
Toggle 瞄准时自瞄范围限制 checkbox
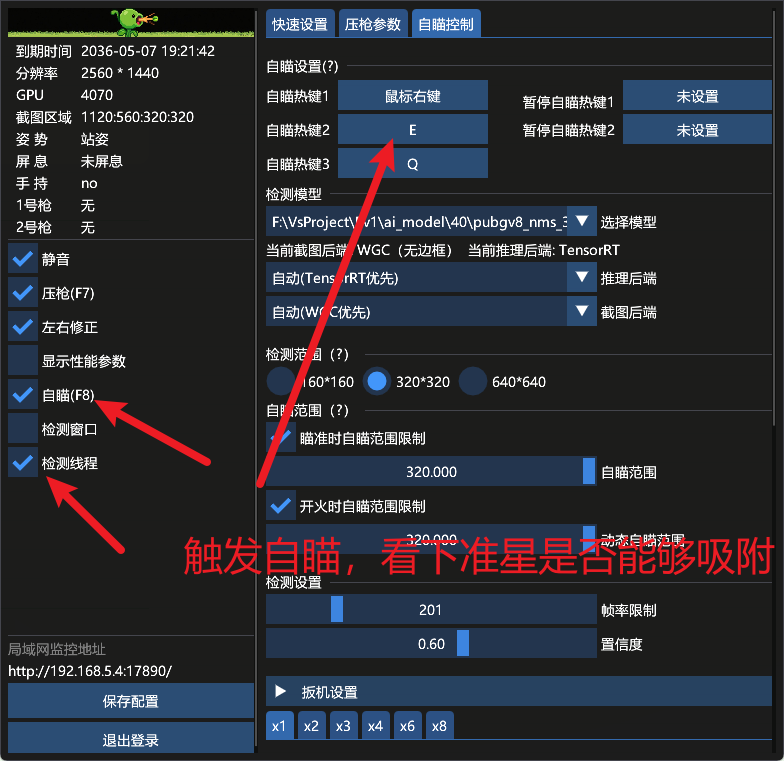[280, 438]
